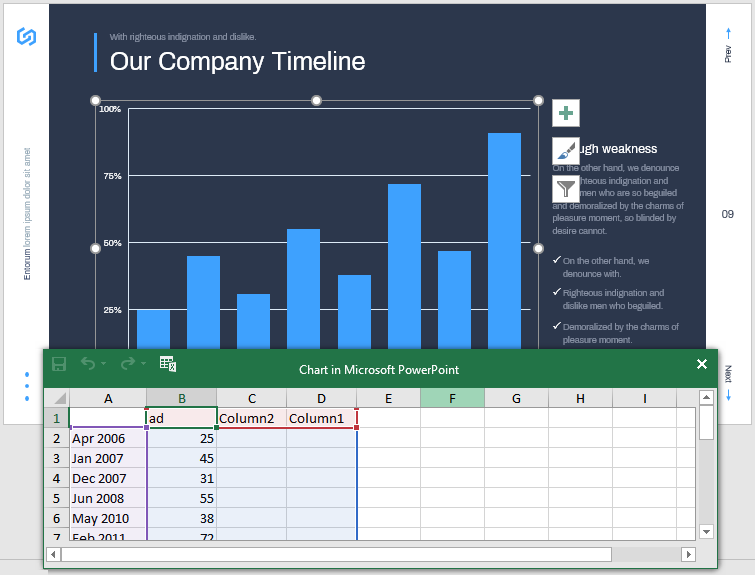Select row 4 header
The width and height of the screenshot is (755, 575).
coord(57,478)
